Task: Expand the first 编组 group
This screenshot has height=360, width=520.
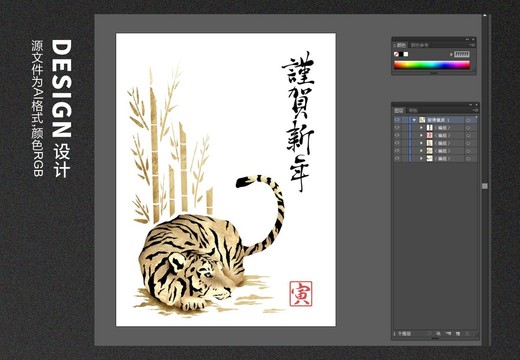Action: tap(421, 127)
